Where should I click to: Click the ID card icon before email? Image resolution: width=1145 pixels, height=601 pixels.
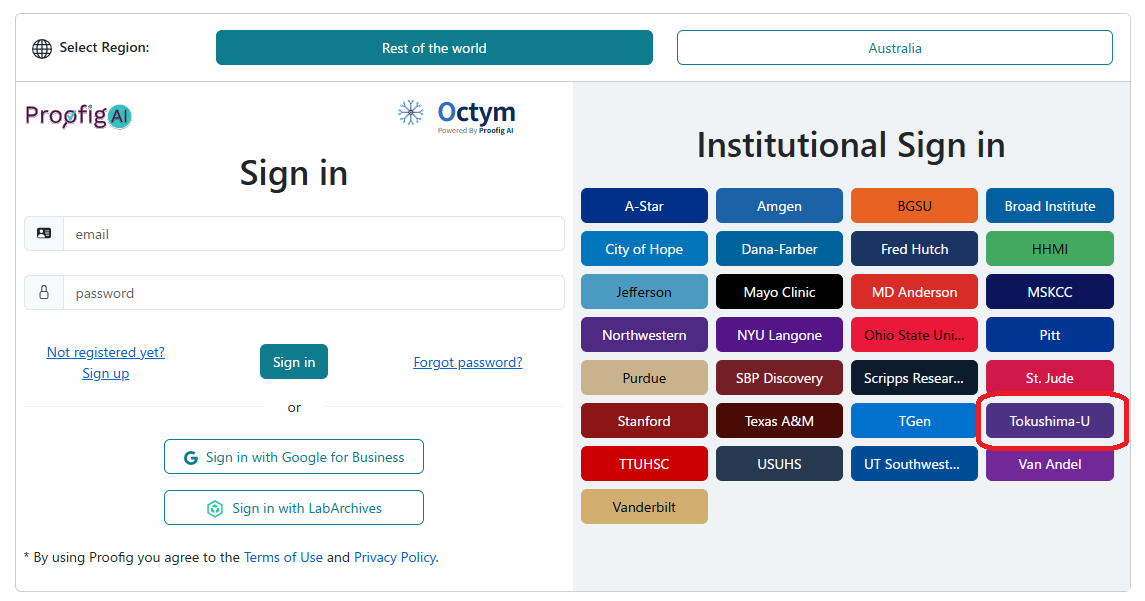(44, 233)
